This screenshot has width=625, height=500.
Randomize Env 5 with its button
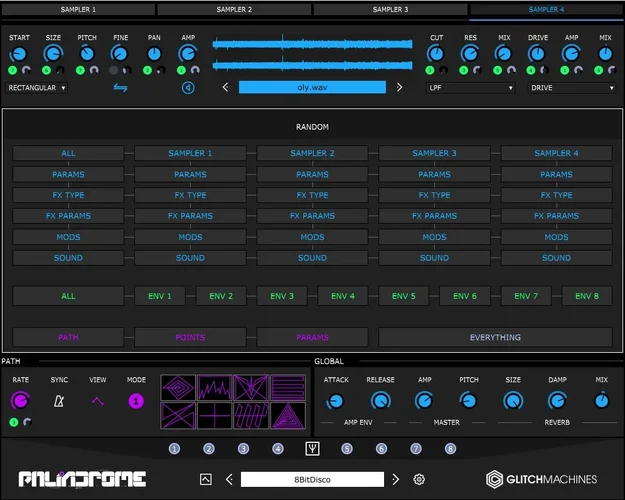tap(404, 296)
